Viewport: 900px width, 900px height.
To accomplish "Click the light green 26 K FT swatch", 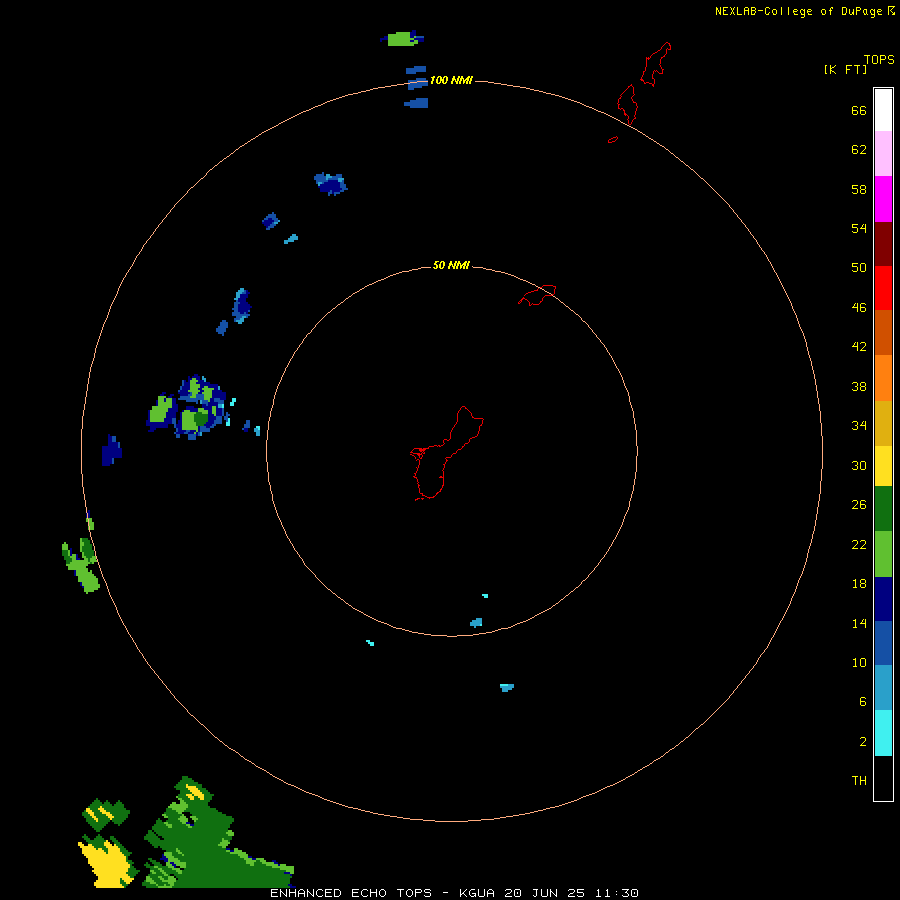I will (883, 554).
